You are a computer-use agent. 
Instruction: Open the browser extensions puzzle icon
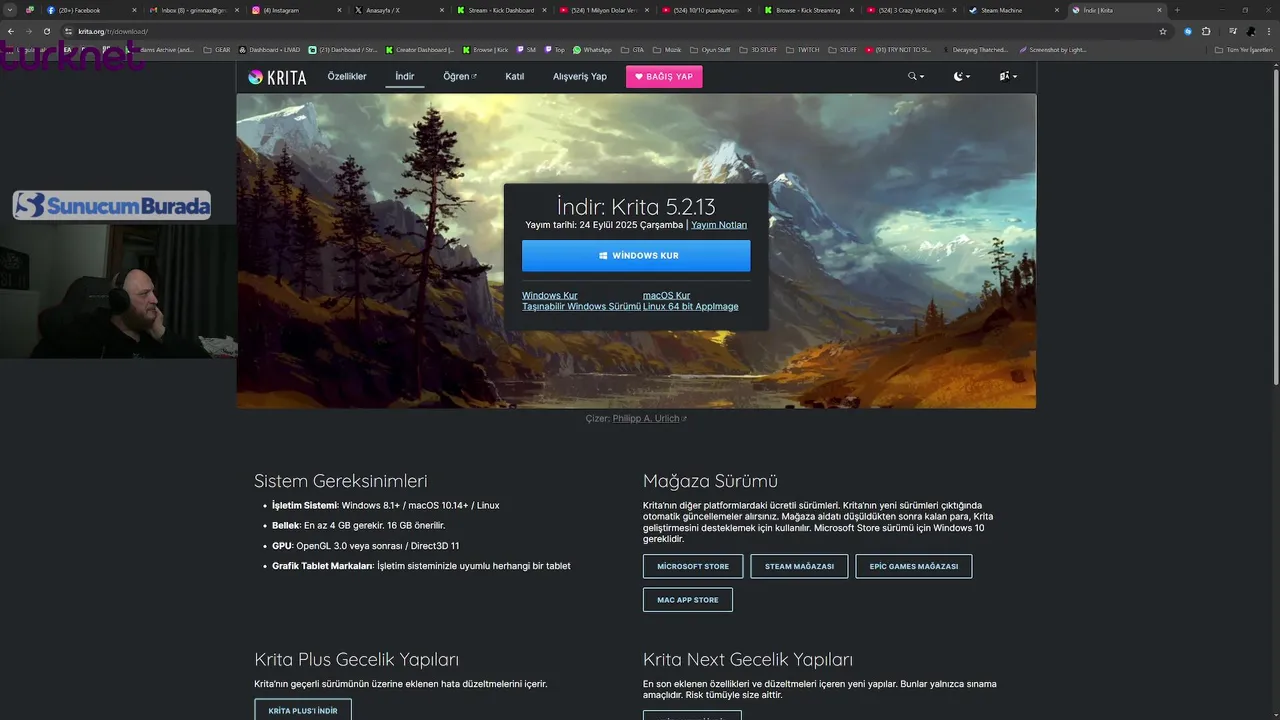[1206, 31]
